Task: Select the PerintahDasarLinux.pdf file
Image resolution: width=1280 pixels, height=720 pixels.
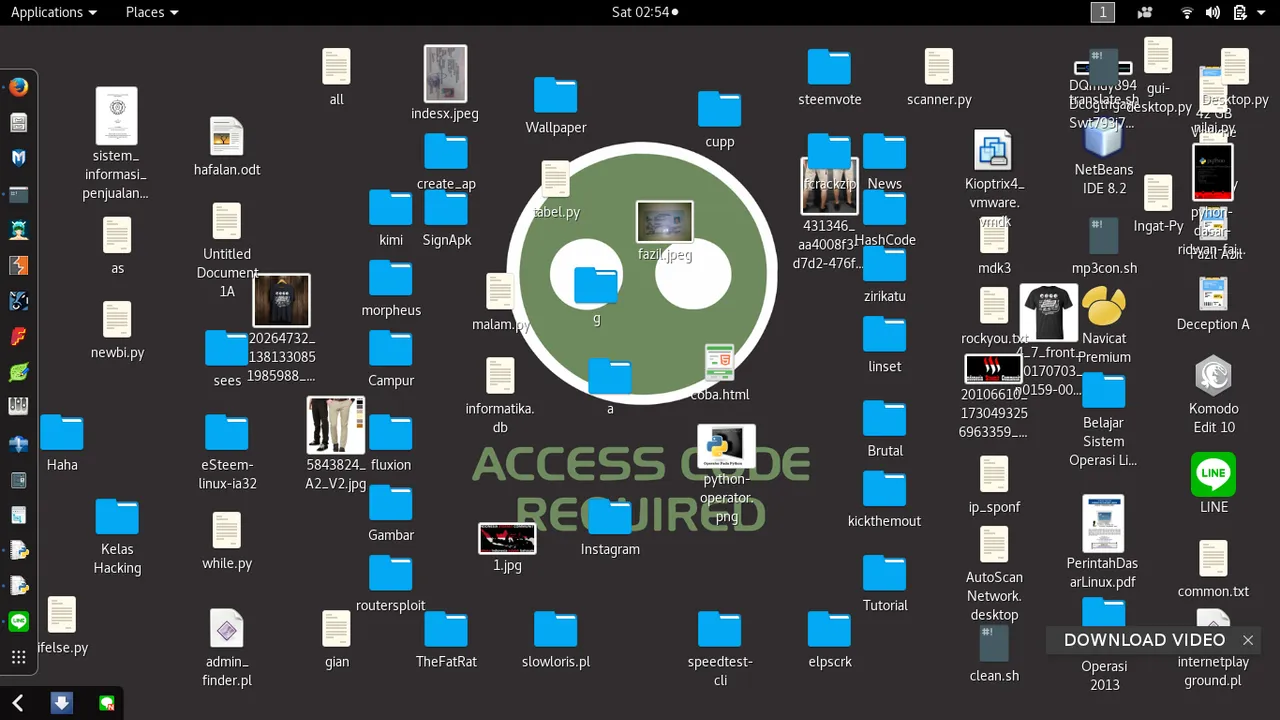Action: [1103, 524]
